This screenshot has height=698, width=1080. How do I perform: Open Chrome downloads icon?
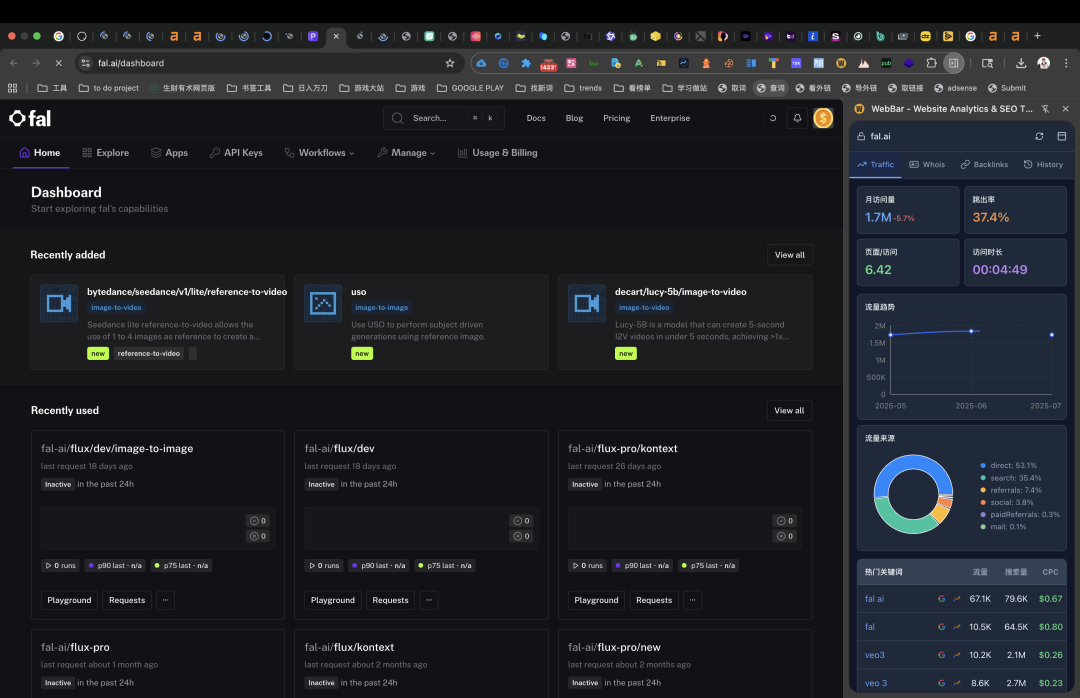point(1021,63)
